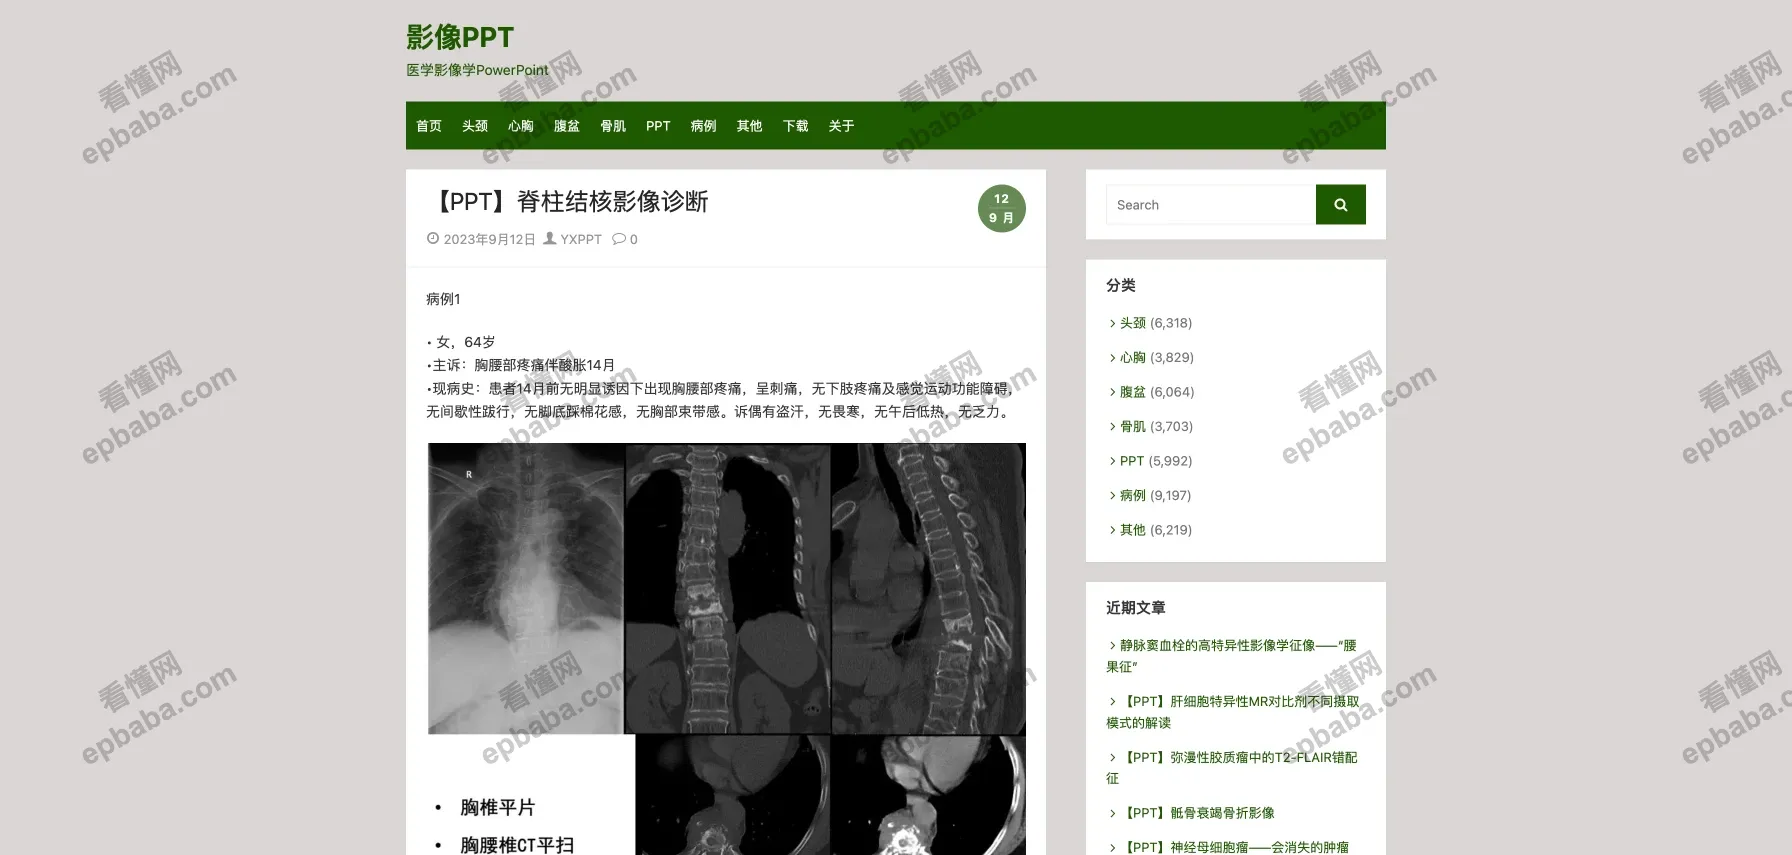Viewport: 1792px width, 855px height.
Task: Open recent post 骶骨衰竭骨折影像
Action: click(1199, 813)
